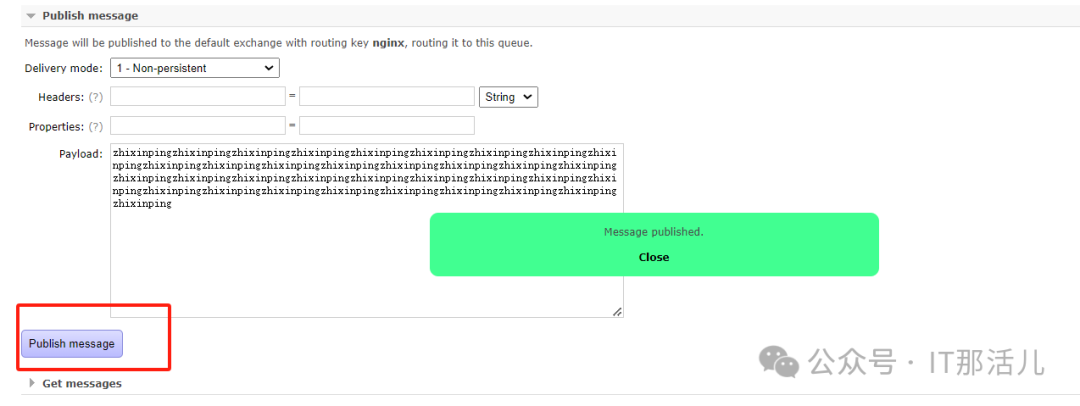
Task: Click the WeChat logo watermark icon
Action: [x=779, y=361]
